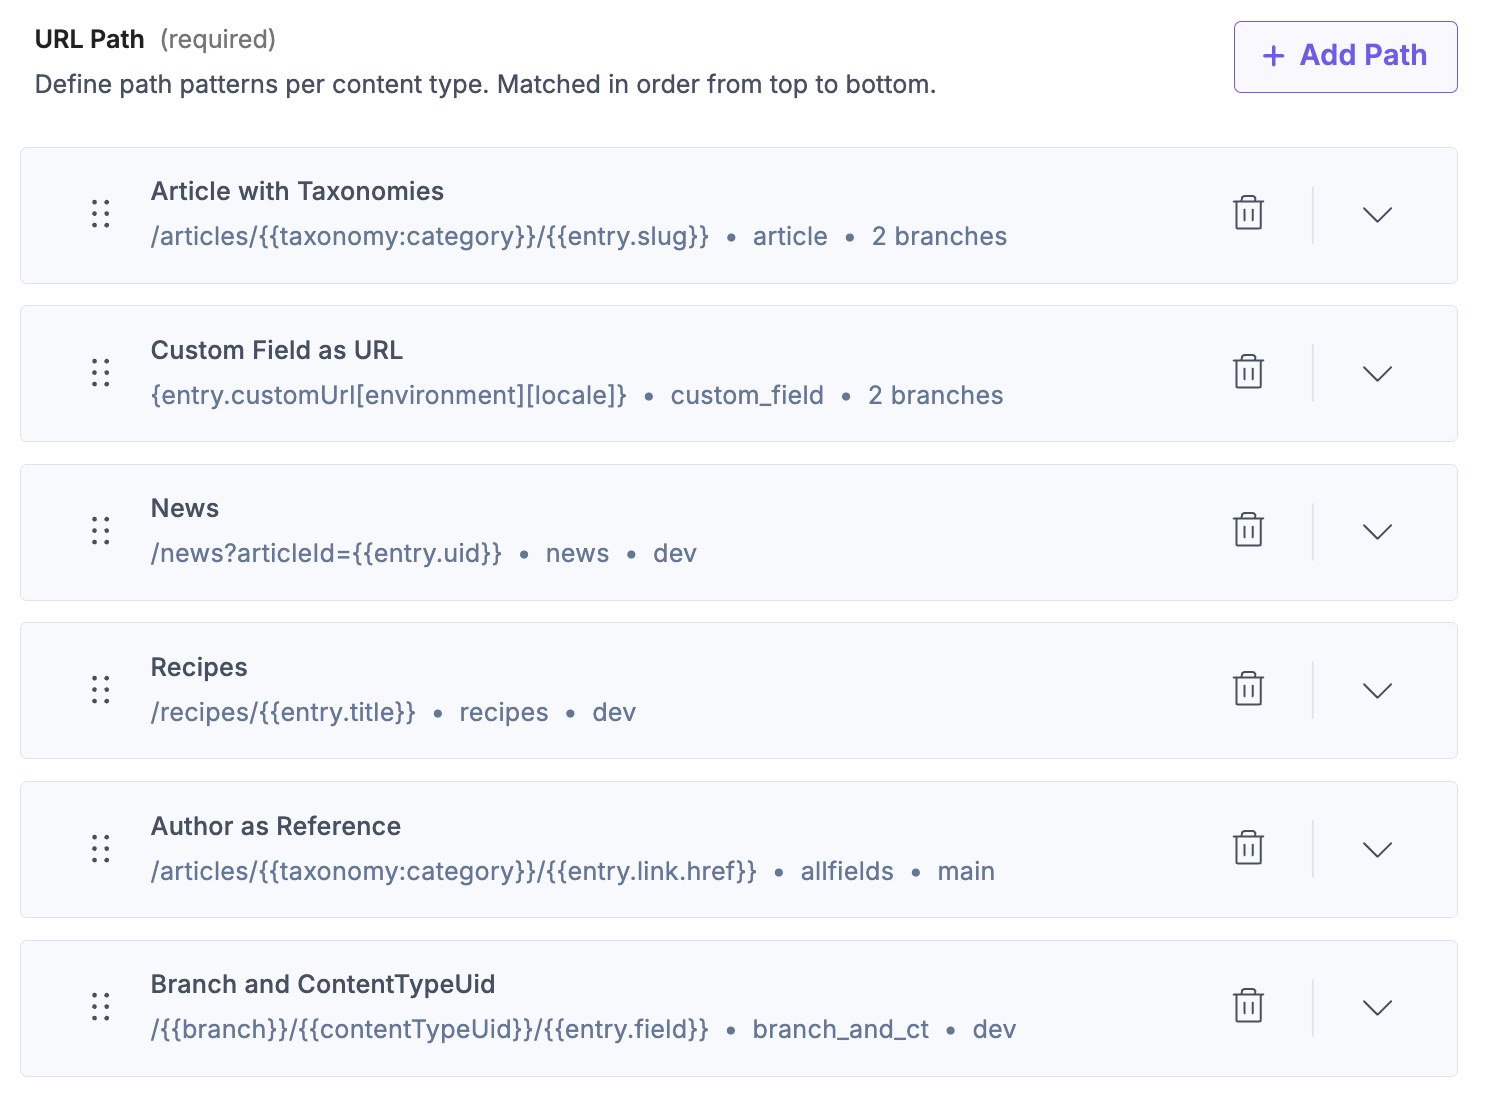Click trash icon for News path
Screen dimensions: 1486x1100
click(x=1248, y=530)
